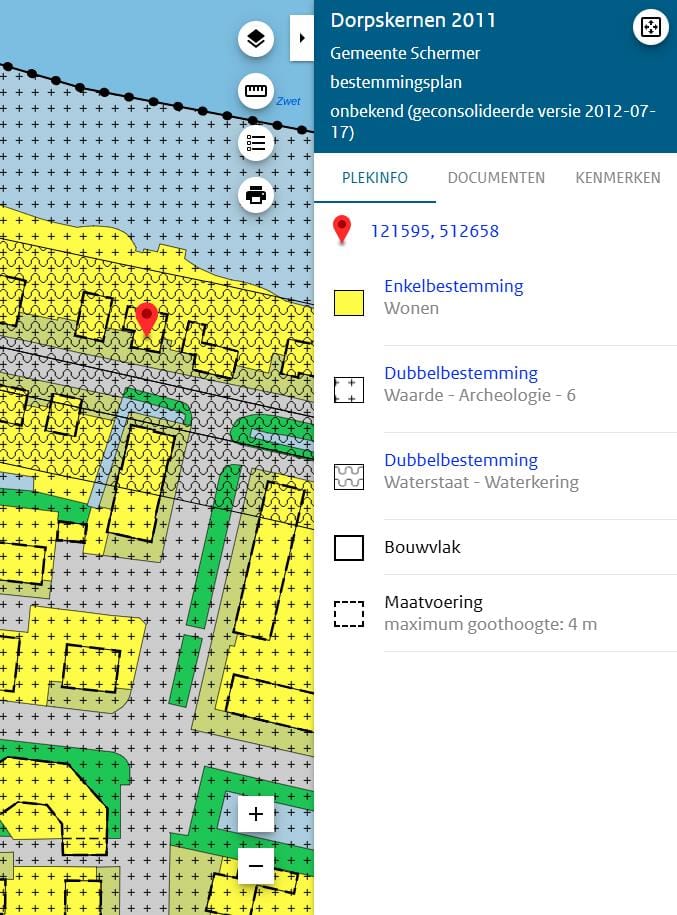
Task: Click the Bouwvlak legend square
Action: point(348,548)
